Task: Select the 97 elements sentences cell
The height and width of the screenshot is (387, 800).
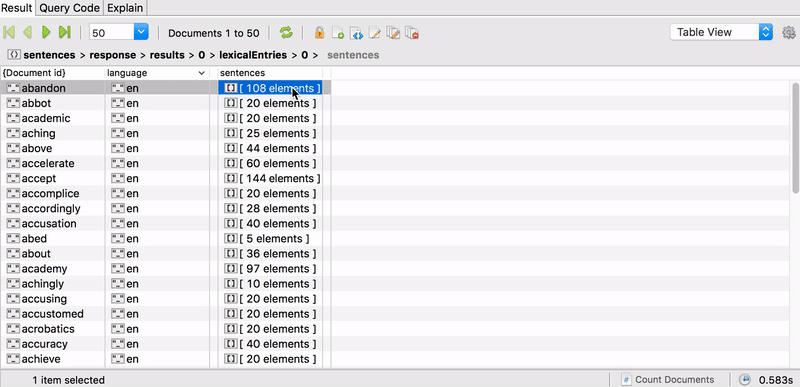Action: [x=270, y=269]
